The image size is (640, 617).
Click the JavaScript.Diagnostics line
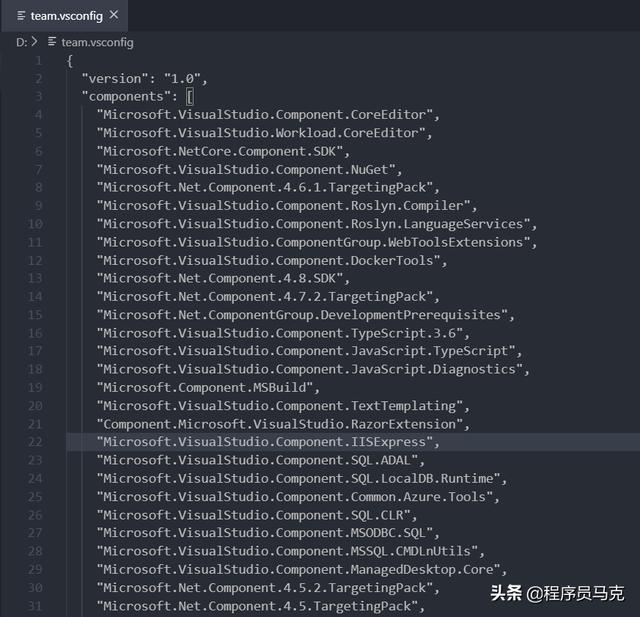pos(313,369)
